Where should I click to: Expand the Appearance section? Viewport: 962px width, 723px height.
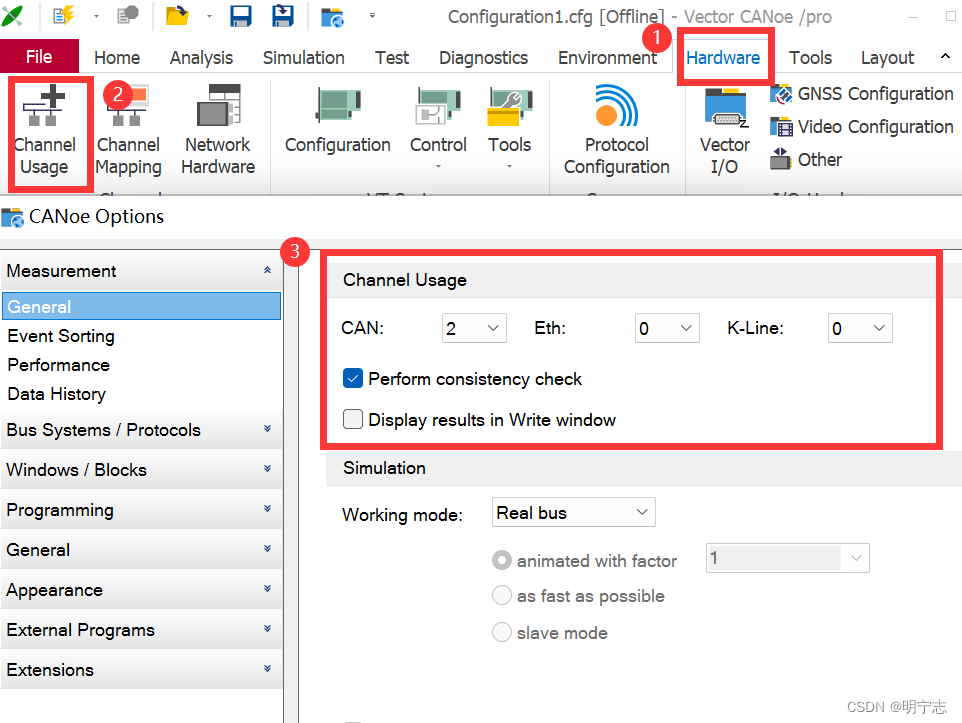coord(267,589)
